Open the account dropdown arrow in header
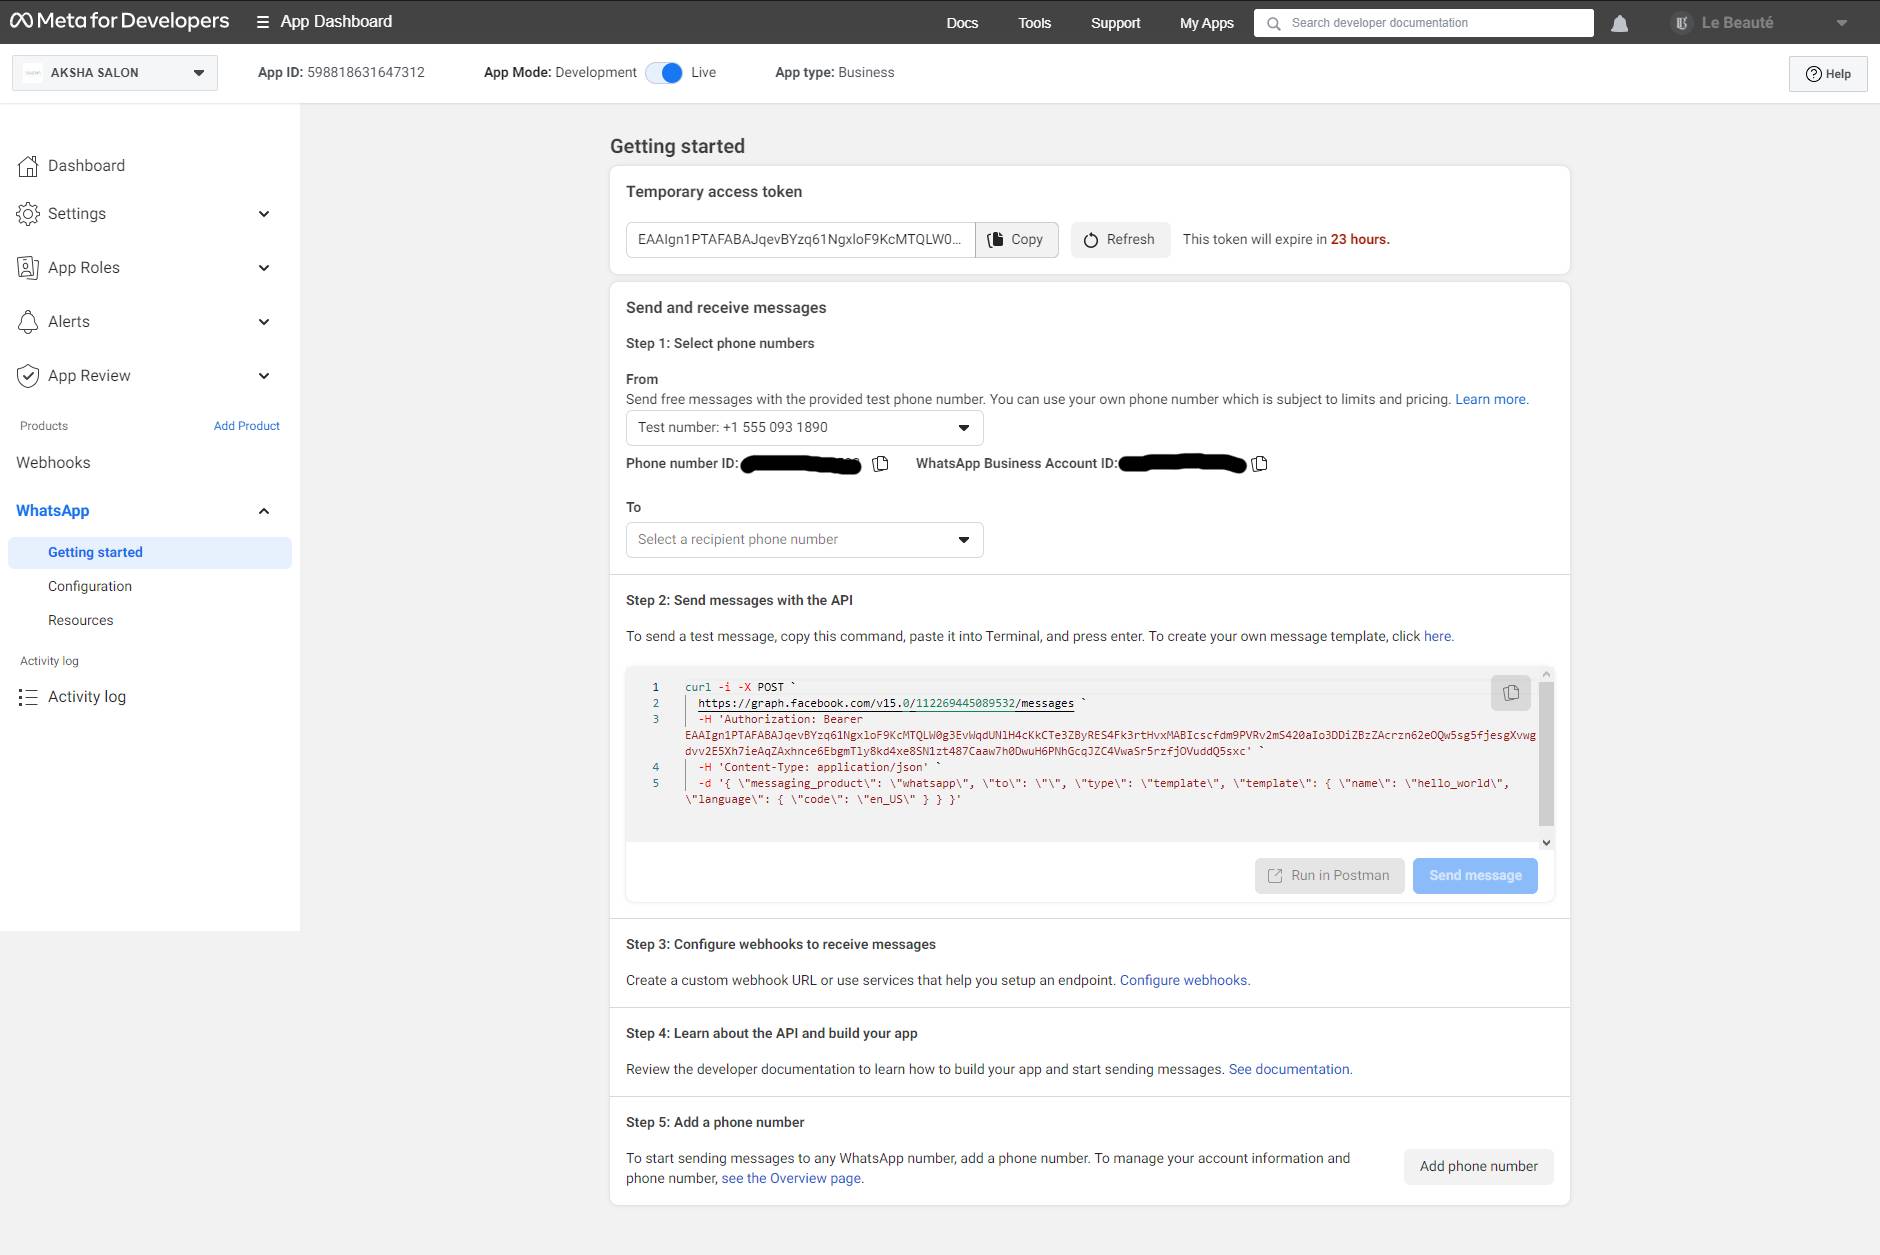1880x1255 pixels. point(1842,23)
